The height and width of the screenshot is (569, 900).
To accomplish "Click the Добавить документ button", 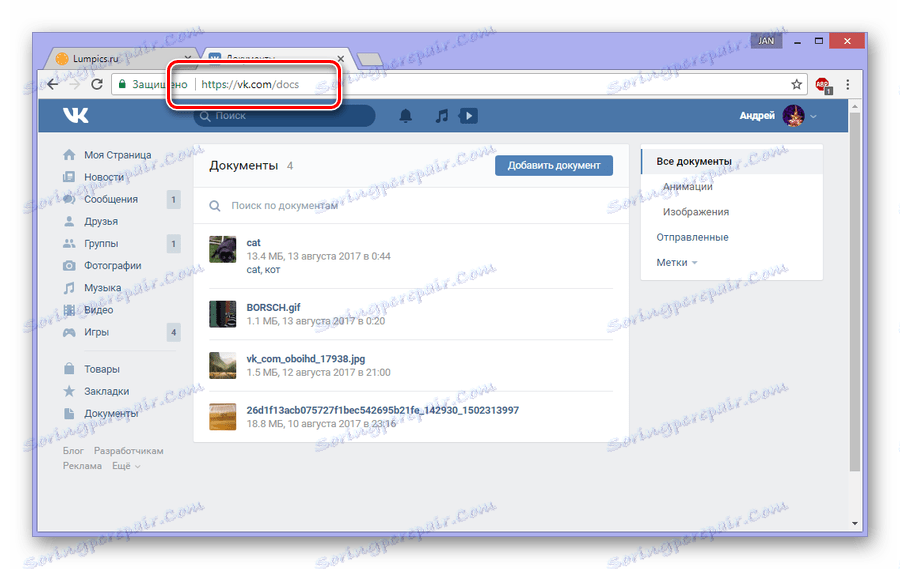I will [x=554, y=165].
